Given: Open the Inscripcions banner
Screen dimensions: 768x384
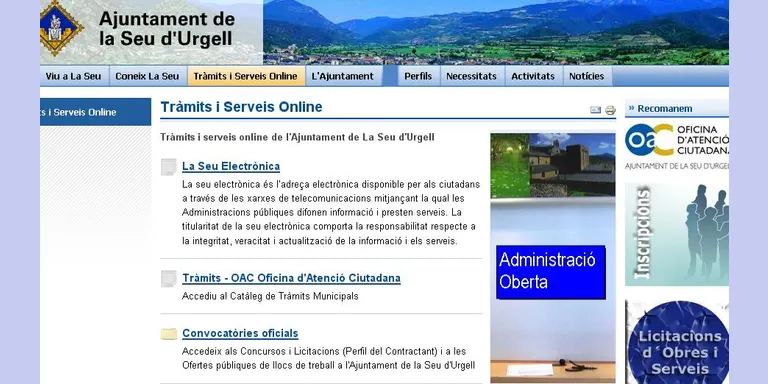Looking at the screenshot, I should (x=677, y=234).
